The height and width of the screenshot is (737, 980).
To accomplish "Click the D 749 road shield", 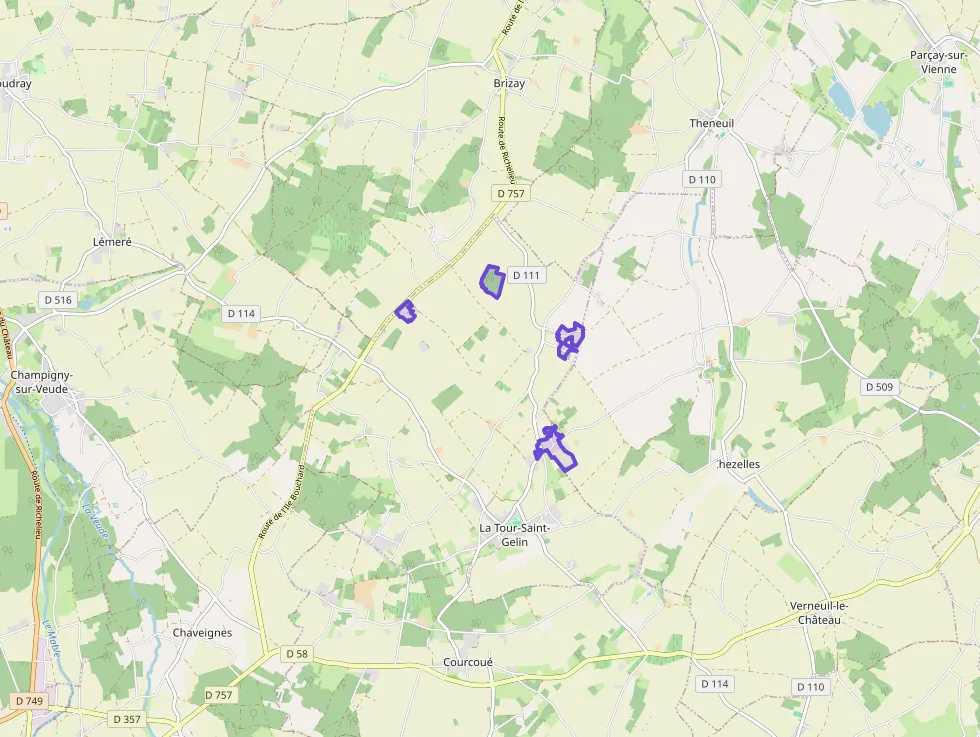I will tap(29, 701).
